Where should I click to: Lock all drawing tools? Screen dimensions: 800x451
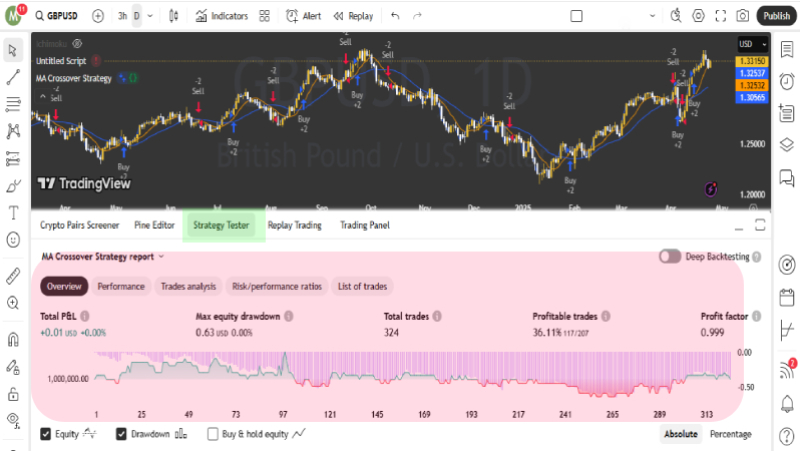click(x=13, y=394)
